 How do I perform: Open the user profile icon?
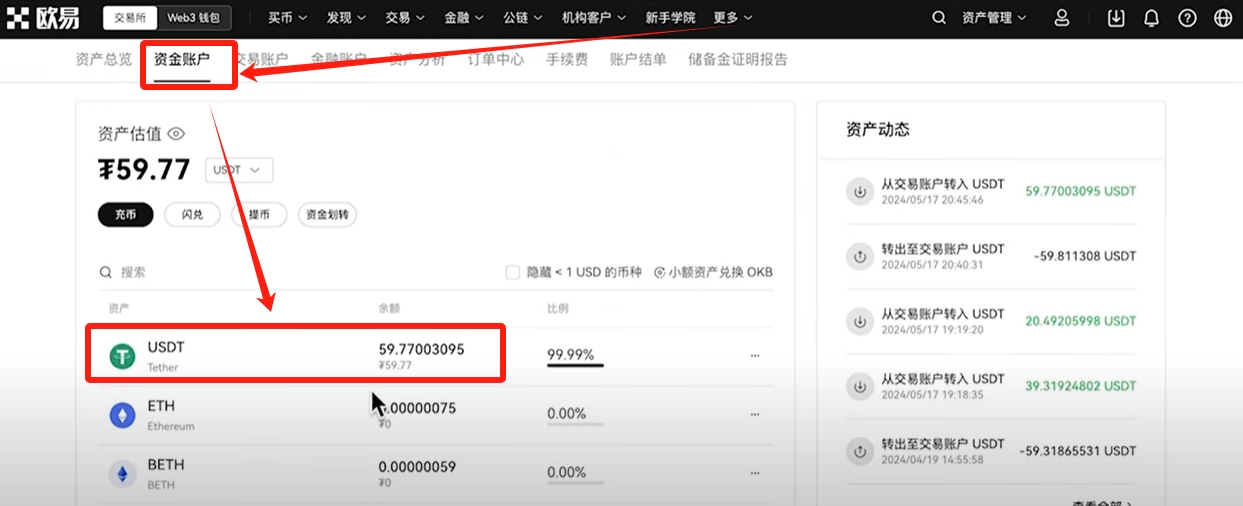[x=1062, y=18]
